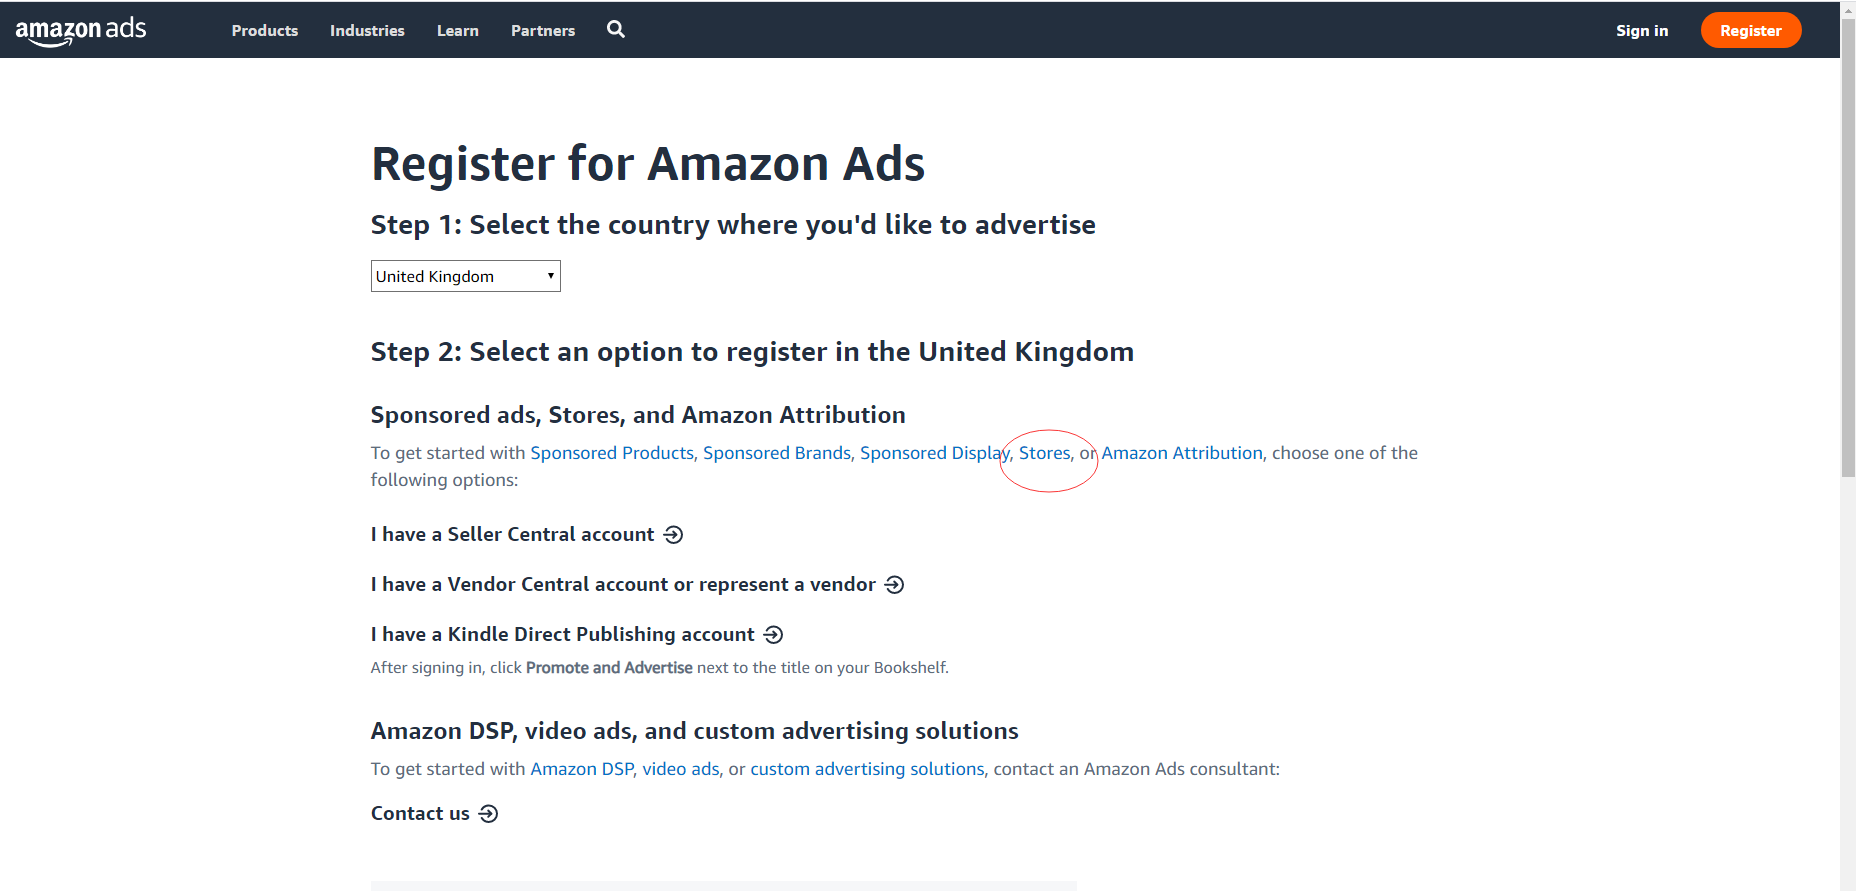Open the Products menu
1856x891 pixels.
(265, 31)
